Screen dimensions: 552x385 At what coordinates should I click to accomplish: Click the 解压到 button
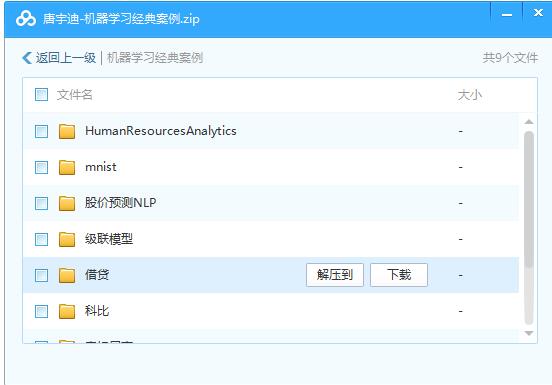coord(335,275)
